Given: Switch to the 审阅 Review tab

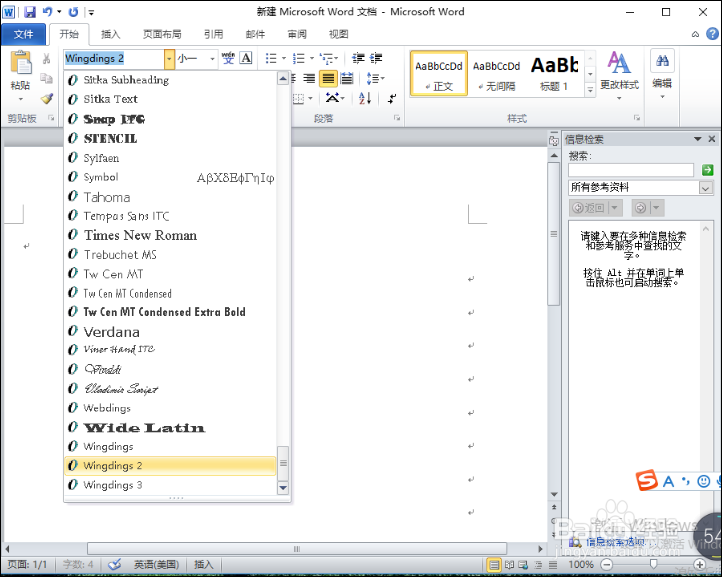Looking at the screenshot, I should click(x=297, y=34).
